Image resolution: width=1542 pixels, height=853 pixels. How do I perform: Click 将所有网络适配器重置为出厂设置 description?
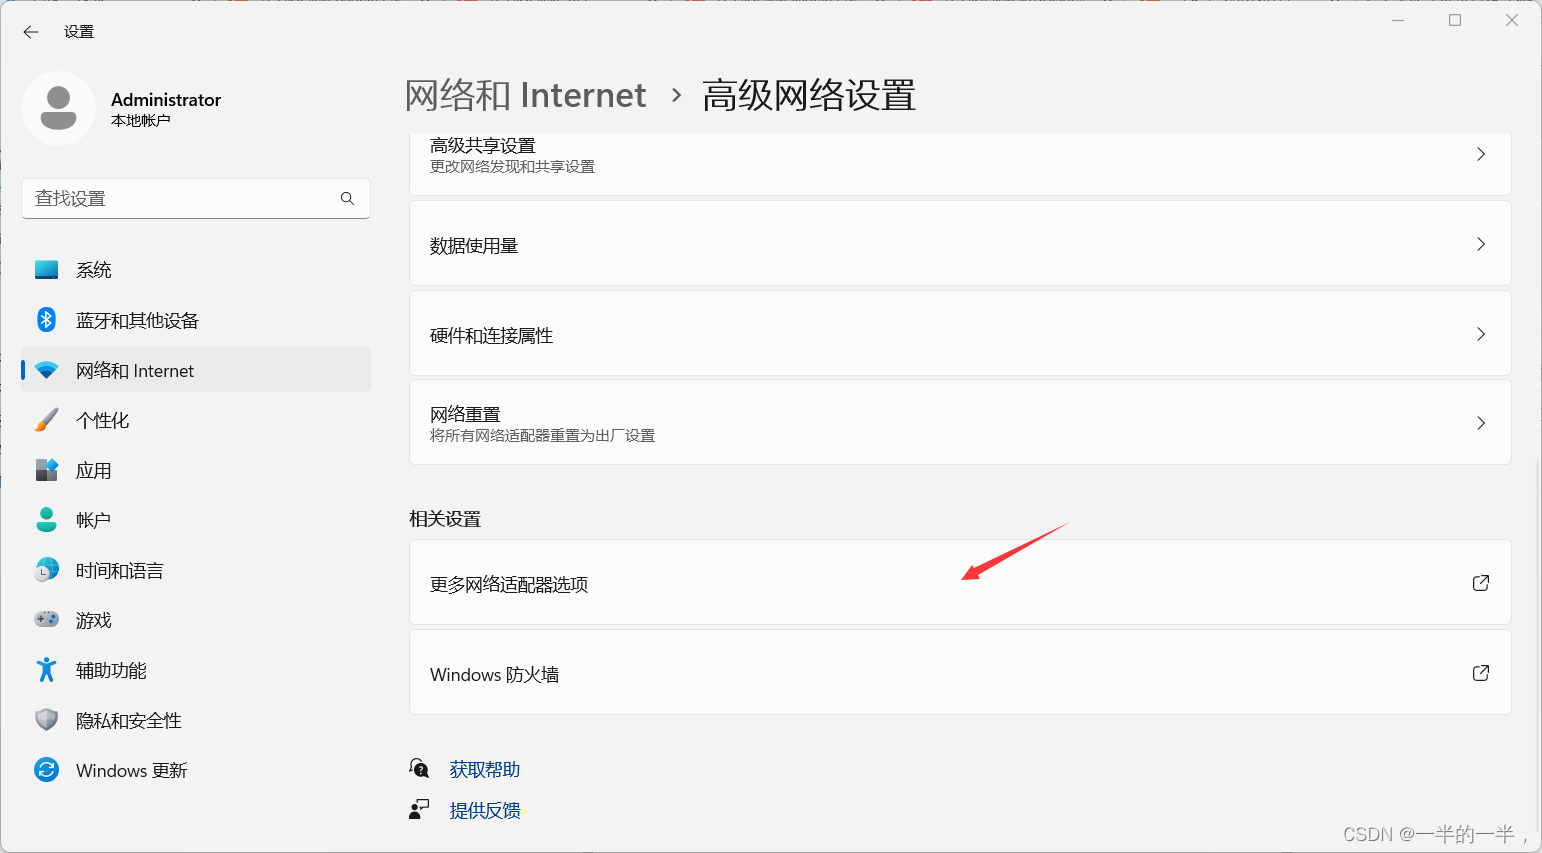click(x=543, y=436)
